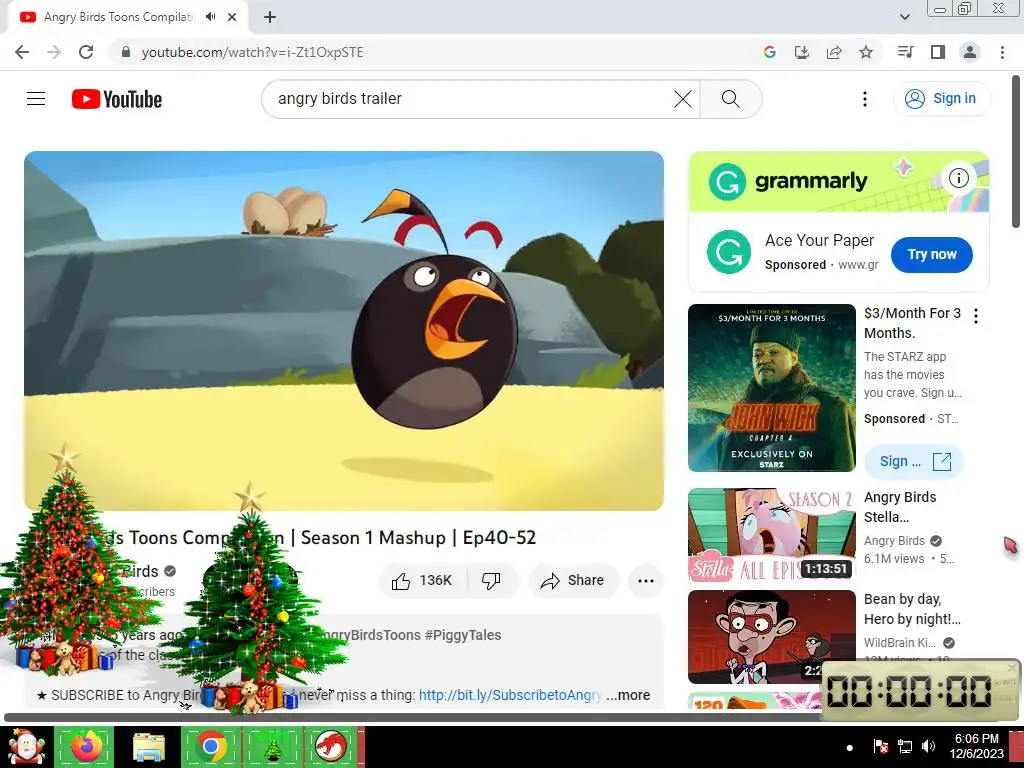This screenshot has width=1024, height=768.
Task: Dislike the video with thumbs down
Action: pyautogui.click(x=491, y=581)
